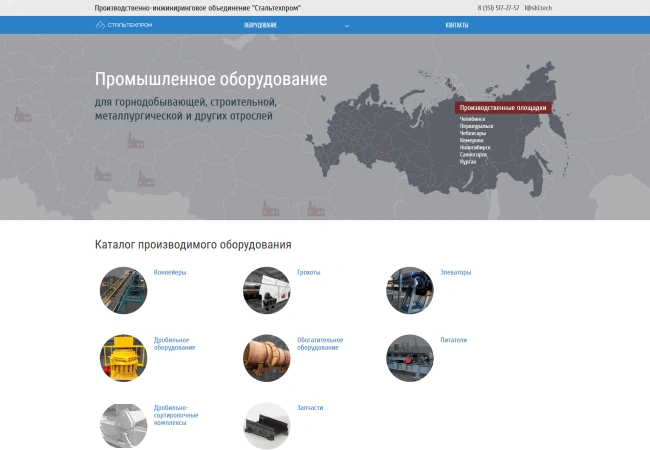Expand the chevron next to Оборудование menu
The image size is (650, 450).
(347, 25)
